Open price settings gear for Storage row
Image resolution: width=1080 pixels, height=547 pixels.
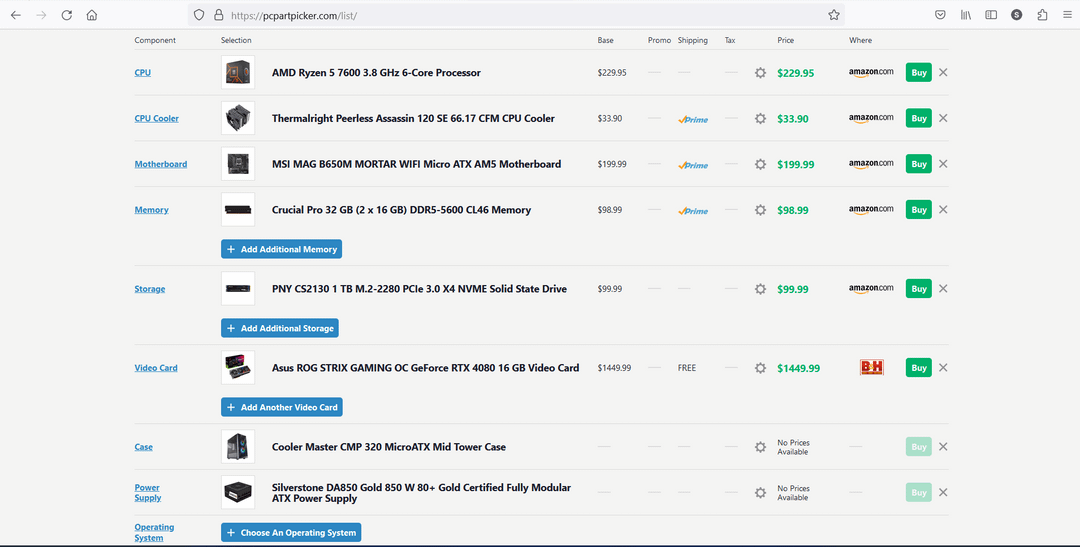(x=760, y=289)
